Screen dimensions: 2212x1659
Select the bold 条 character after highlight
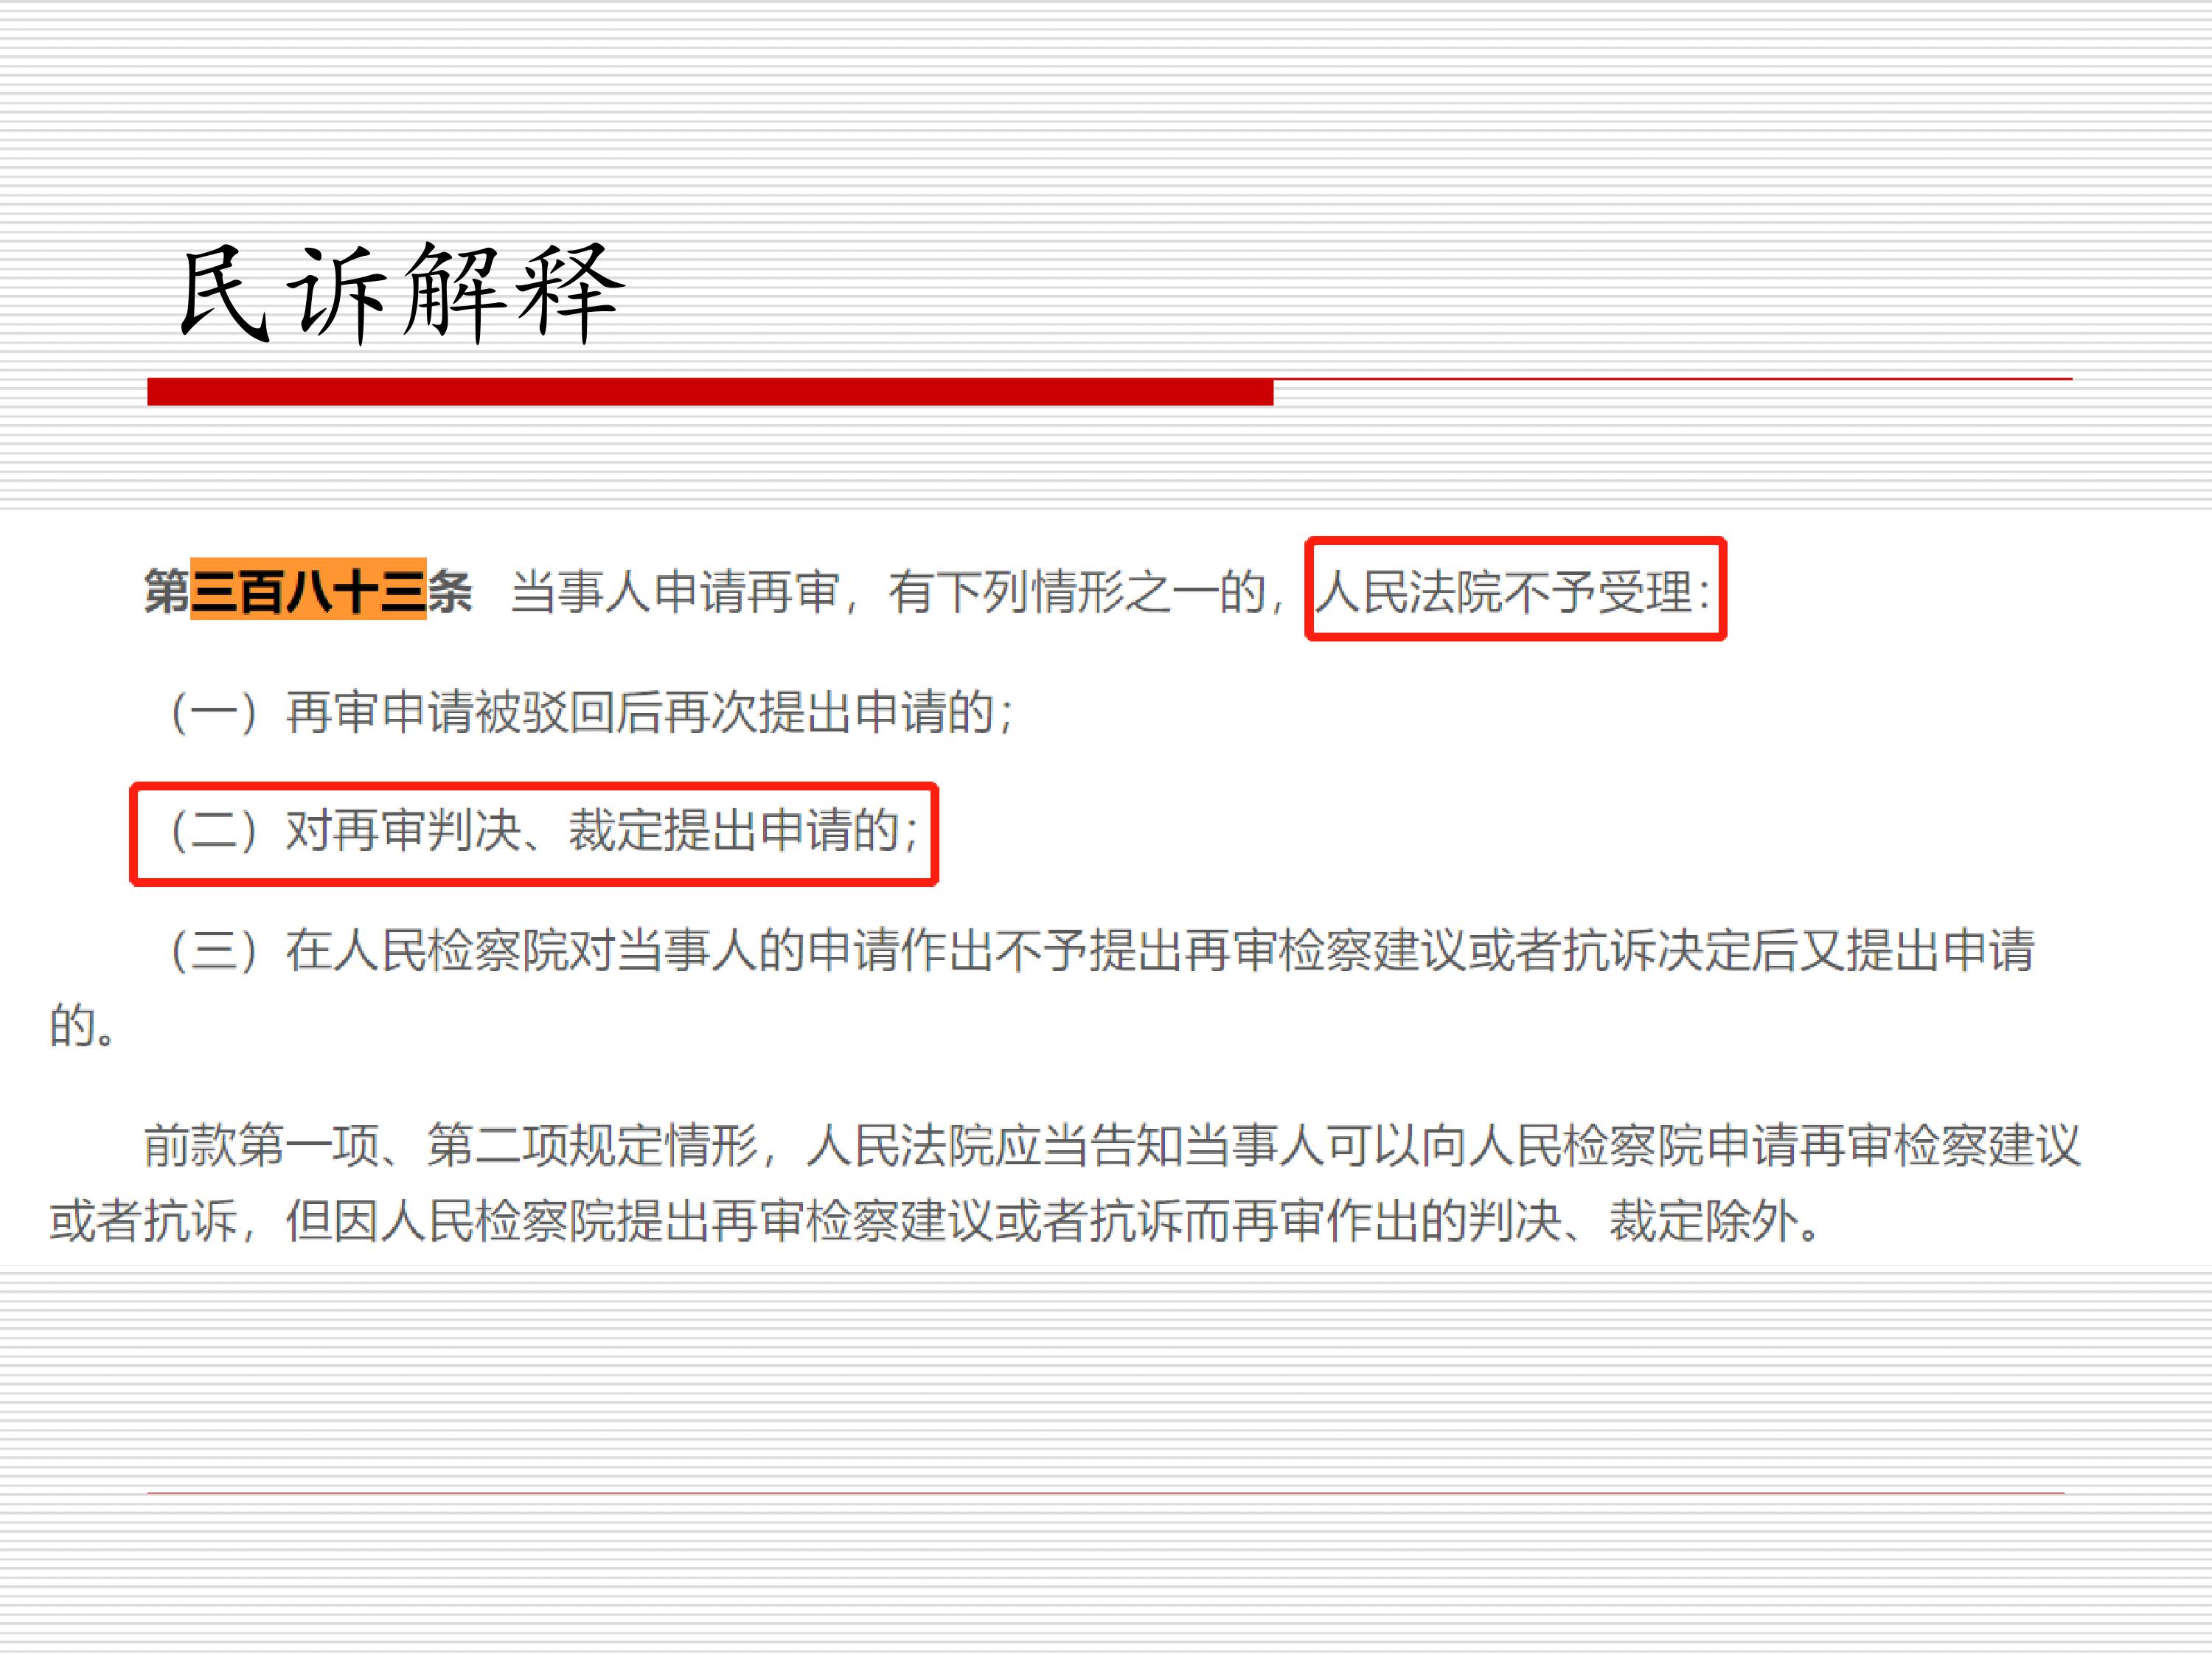[450, 590]
